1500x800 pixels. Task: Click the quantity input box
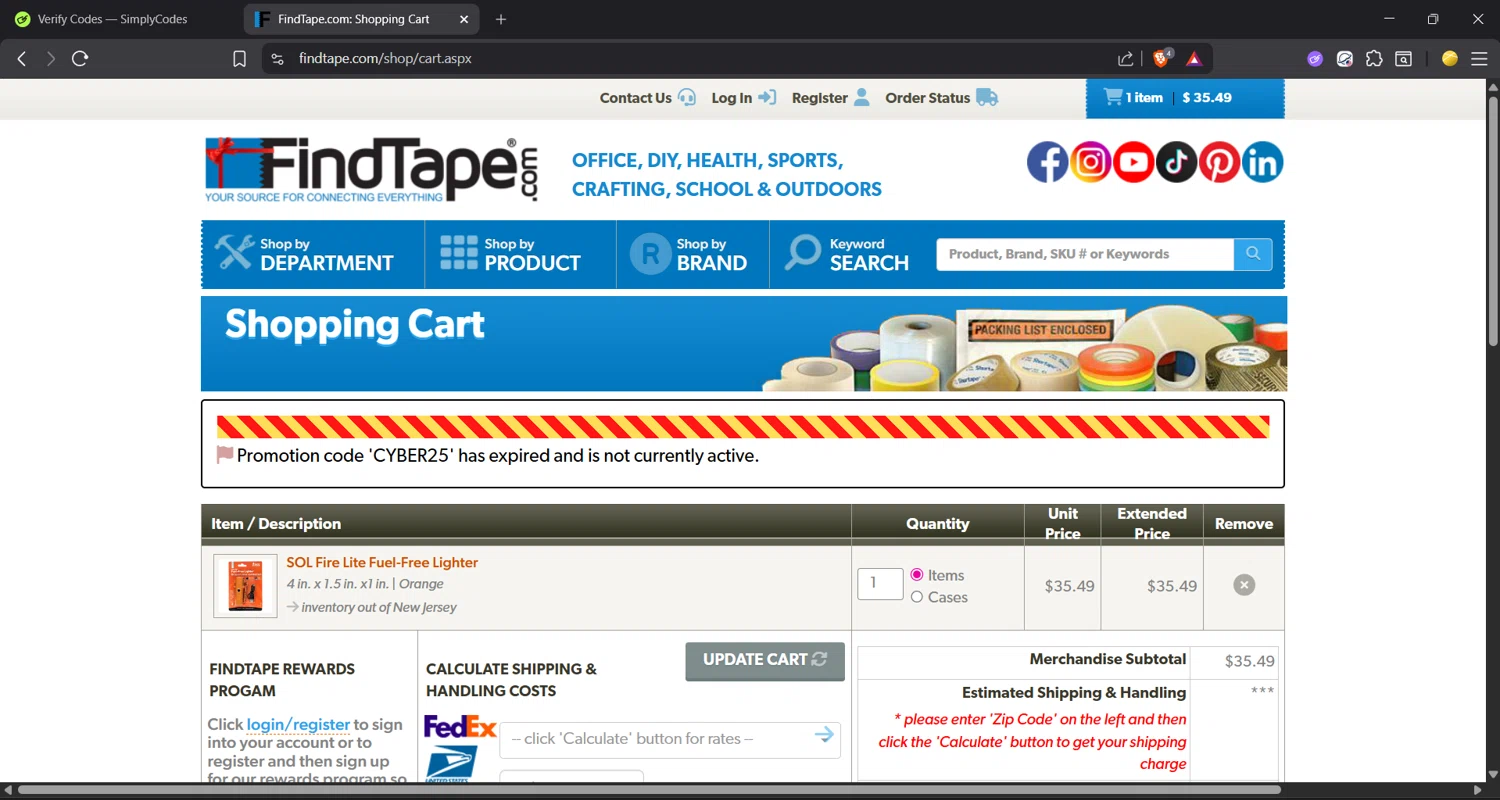point(880,584)
